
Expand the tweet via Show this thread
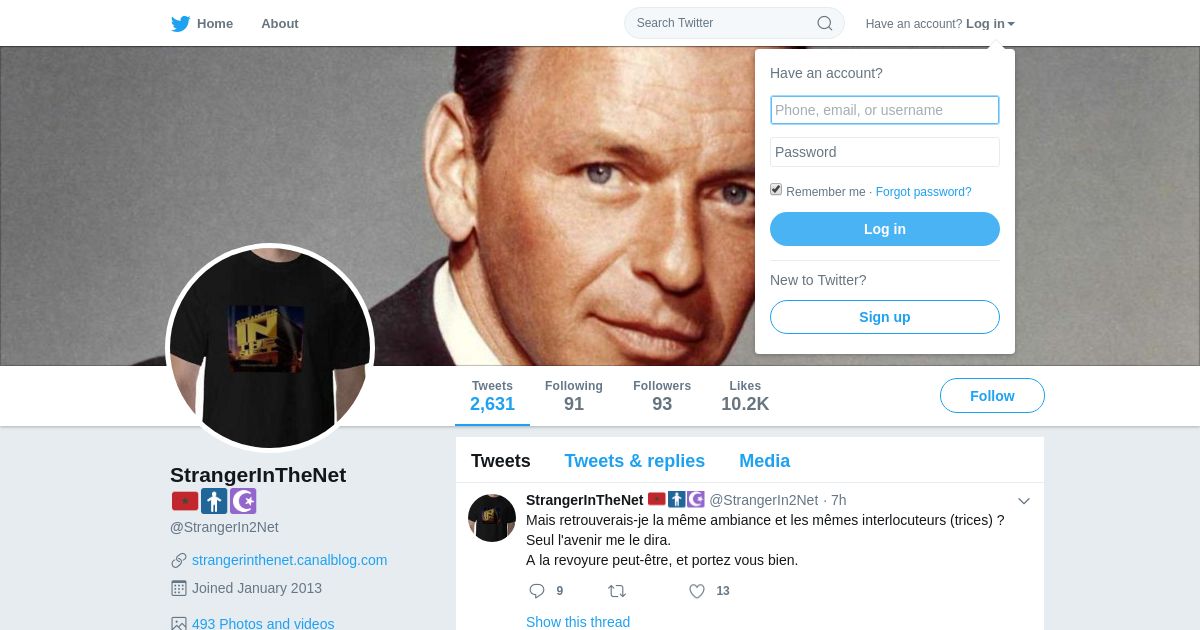[x=578, y=622]
